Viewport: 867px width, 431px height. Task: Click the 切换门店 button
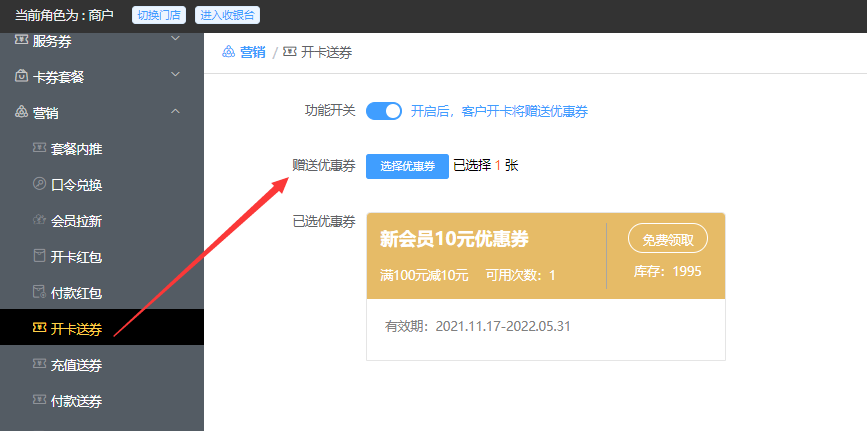(x=159, y=15)
